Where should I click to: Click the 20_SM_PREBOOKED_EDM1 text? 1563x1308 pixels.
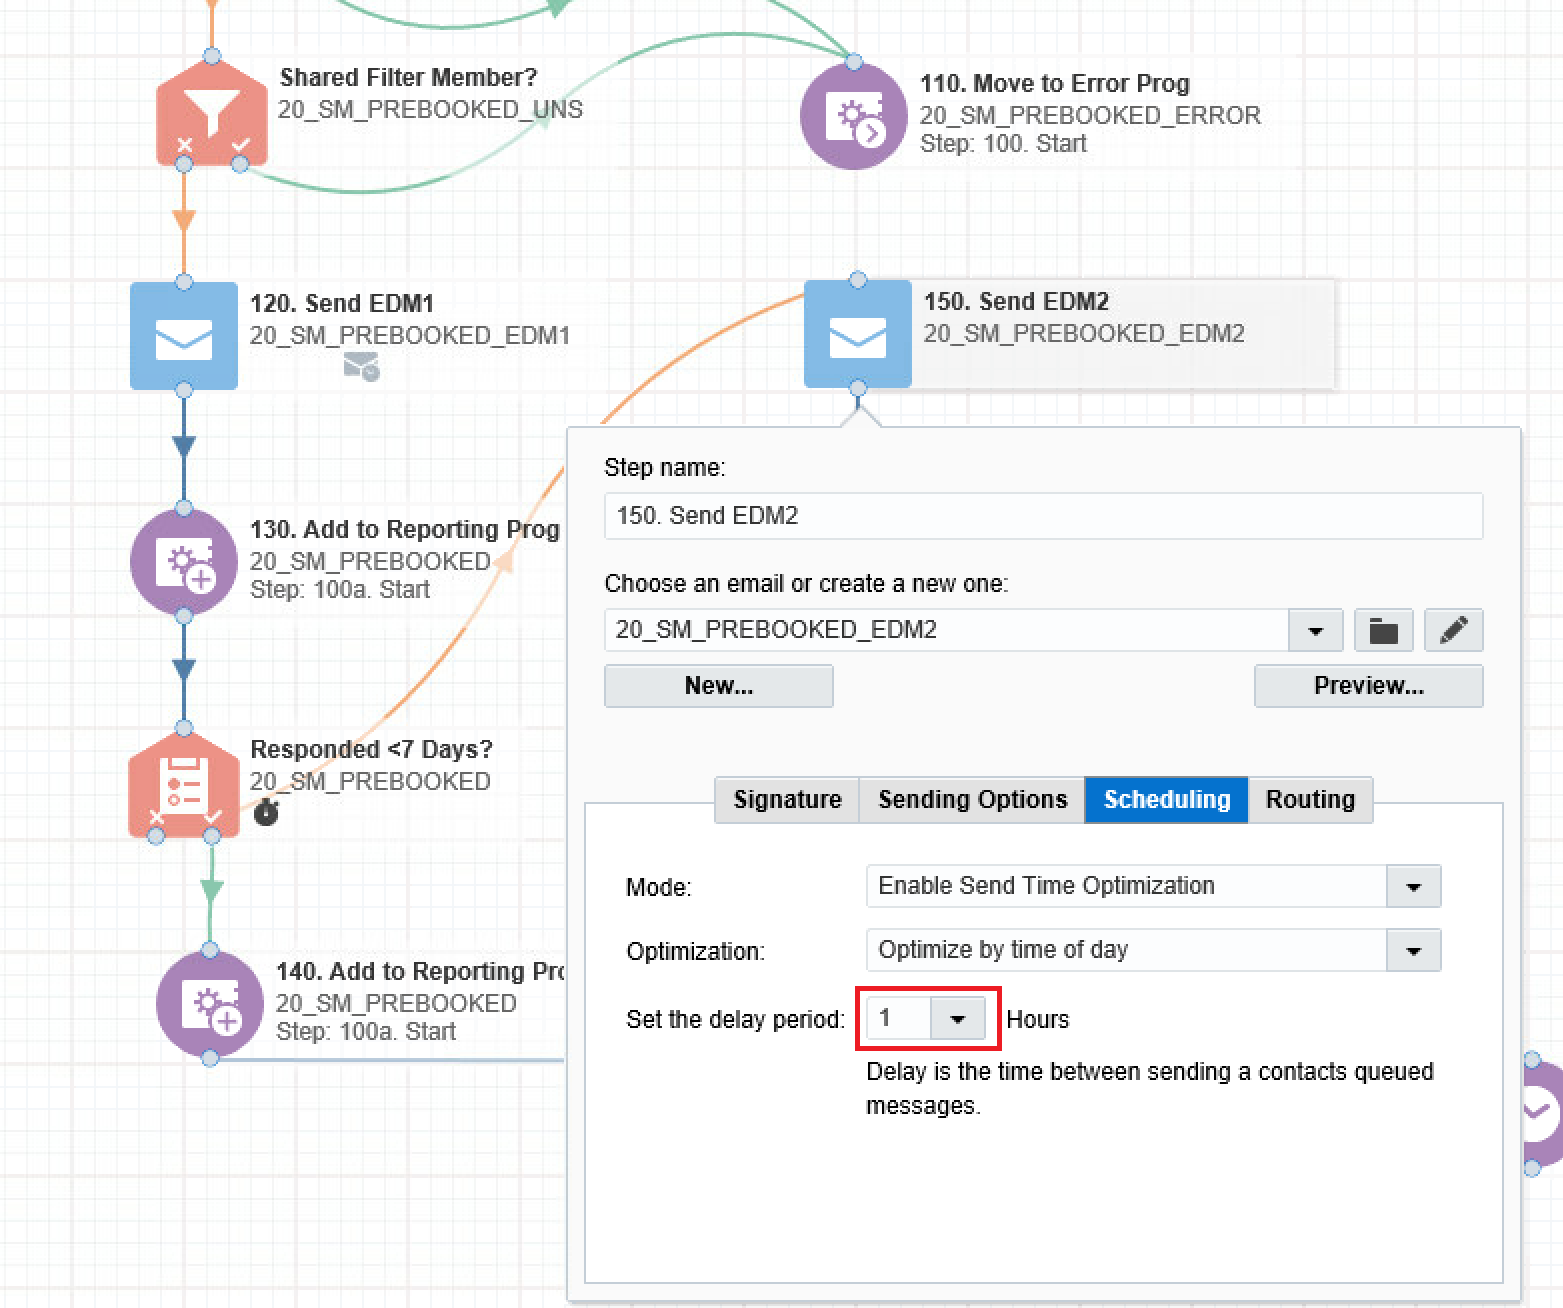[410, 336]
